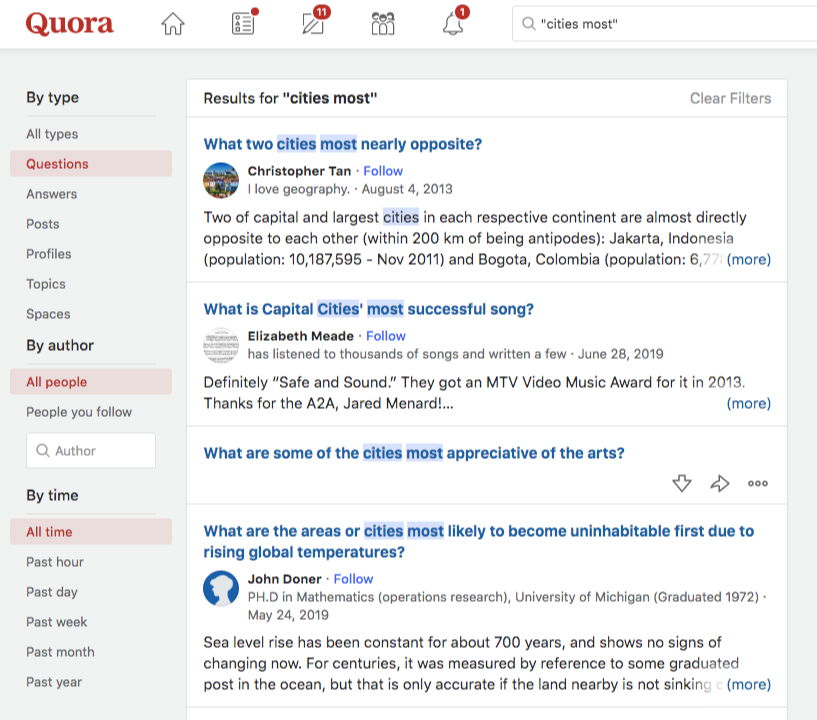The height and width of the screenshot is (720, 817).
Task: Click the Author magnifier icon
Action: [43, 451]
